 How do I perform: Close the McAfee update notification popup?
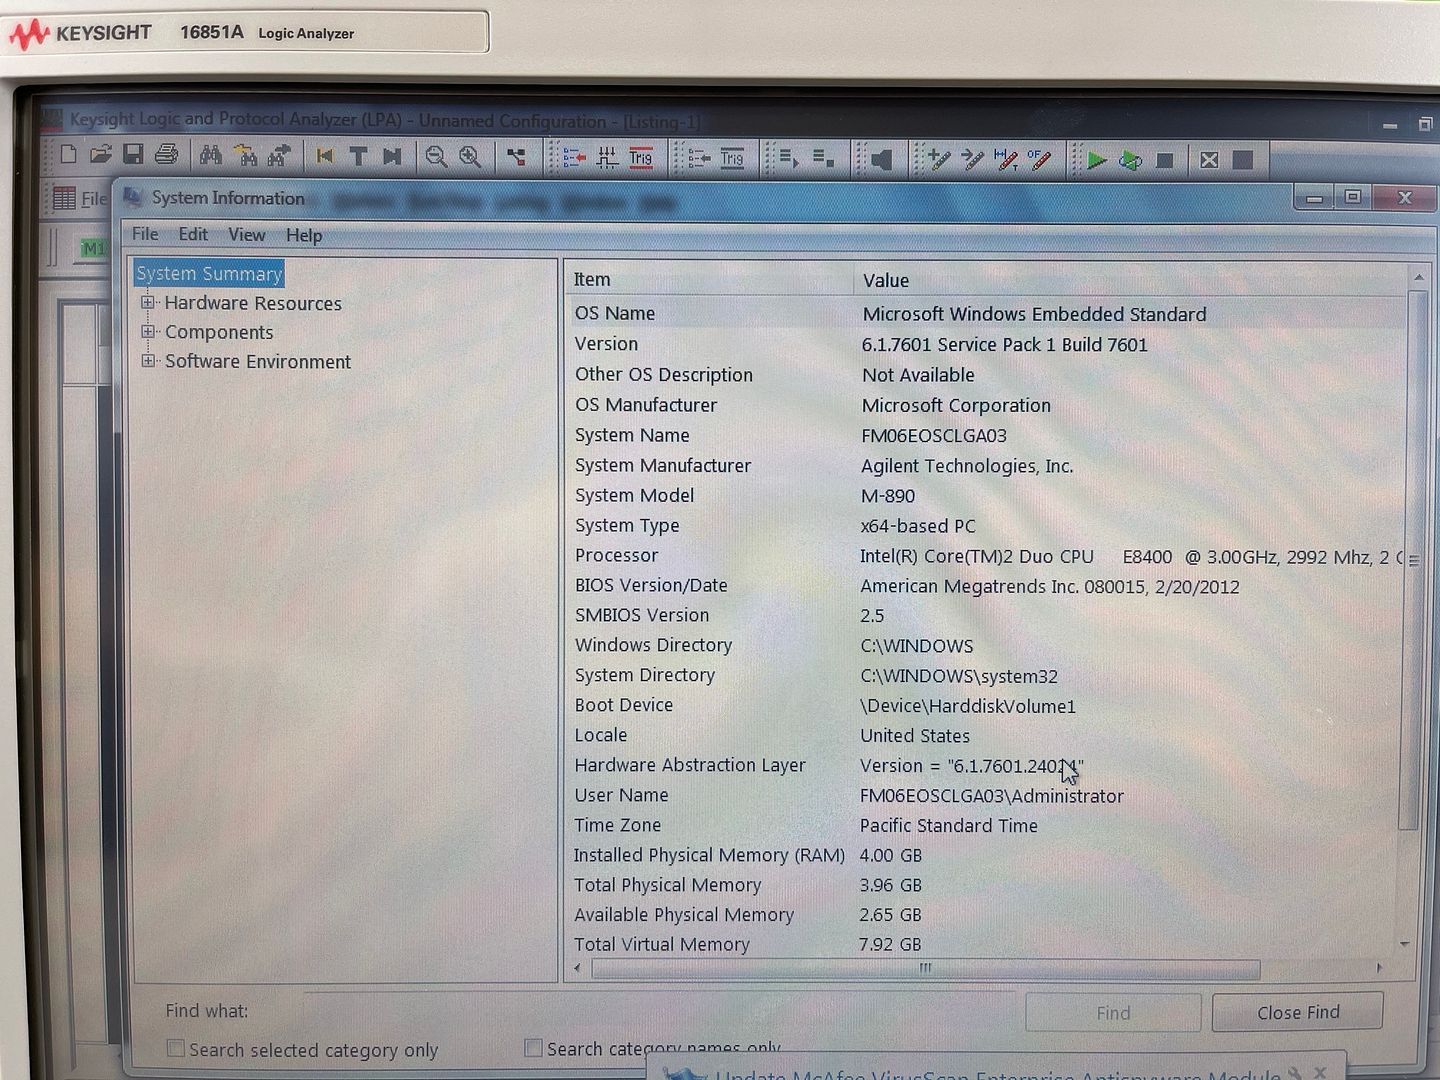tap(1321, 1073)
